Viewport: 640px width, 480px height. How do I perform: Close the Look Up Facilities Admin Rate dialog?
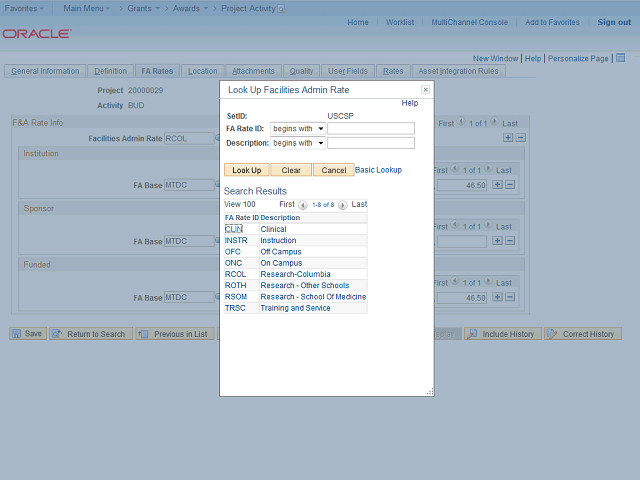point(425,89)
